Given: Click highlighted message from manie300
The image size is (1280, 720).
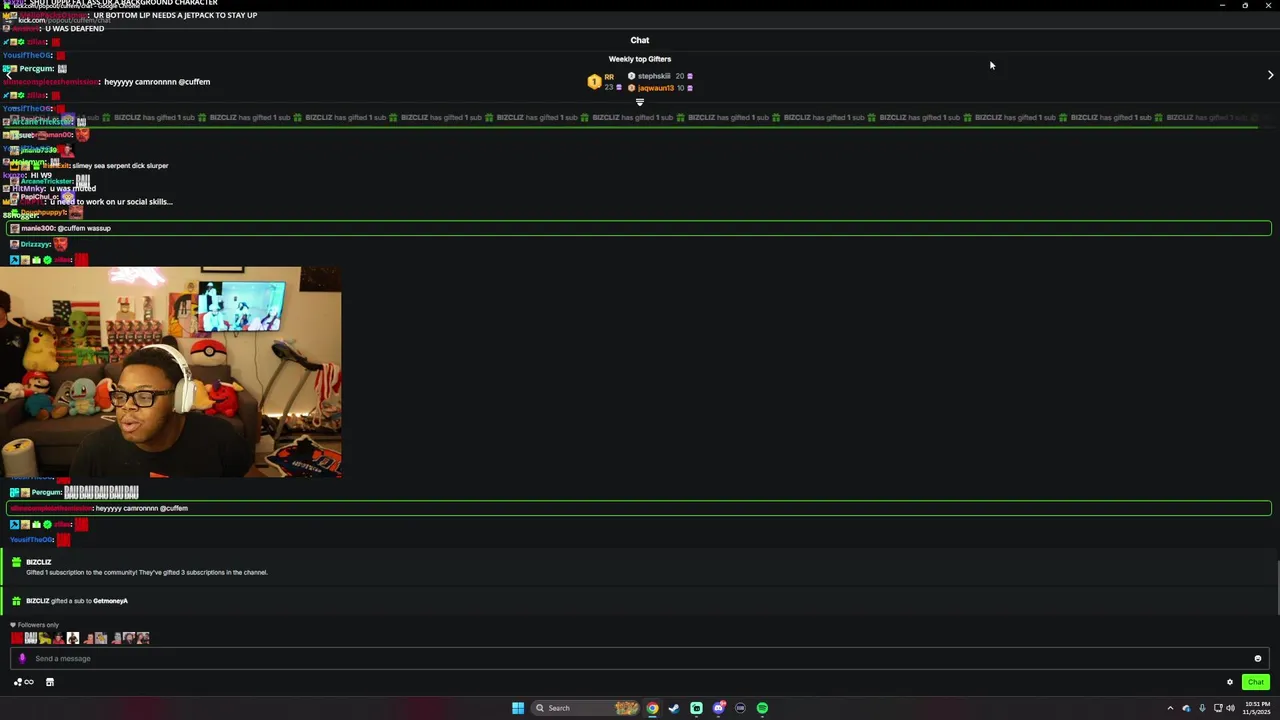Looking at the screenshot, I should pyautogui.click(x=638, y=228).
